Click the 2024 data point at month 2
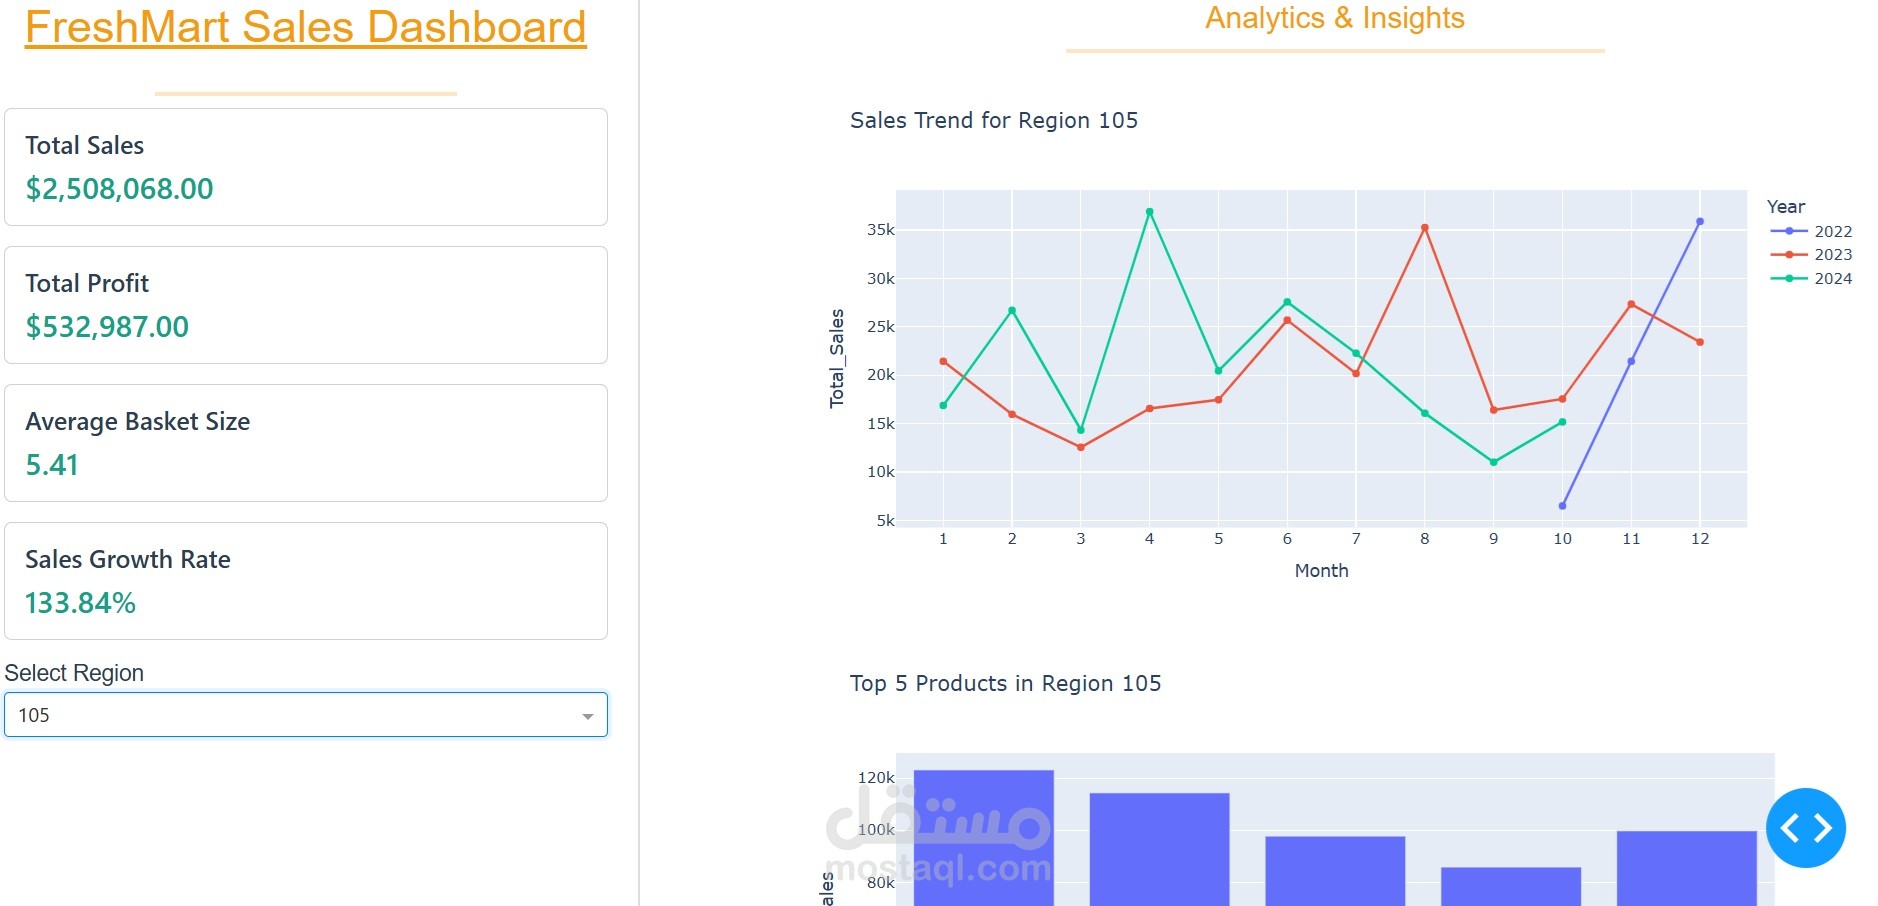Image resolution: width=1878 pixels, height=906 pixels. coord(1012,311)
